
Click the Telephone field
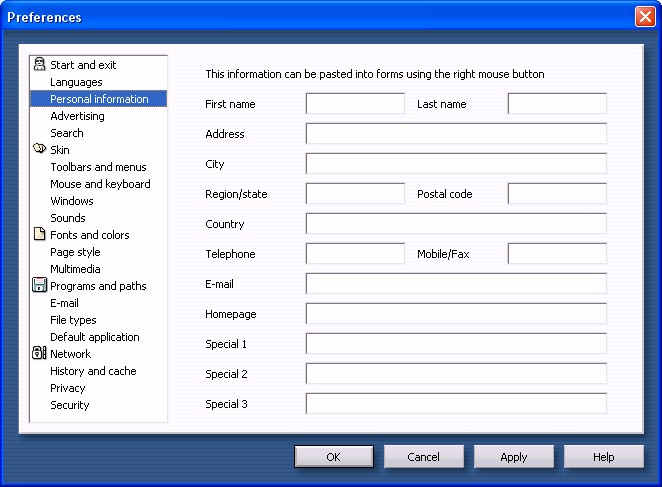[355, 253]
